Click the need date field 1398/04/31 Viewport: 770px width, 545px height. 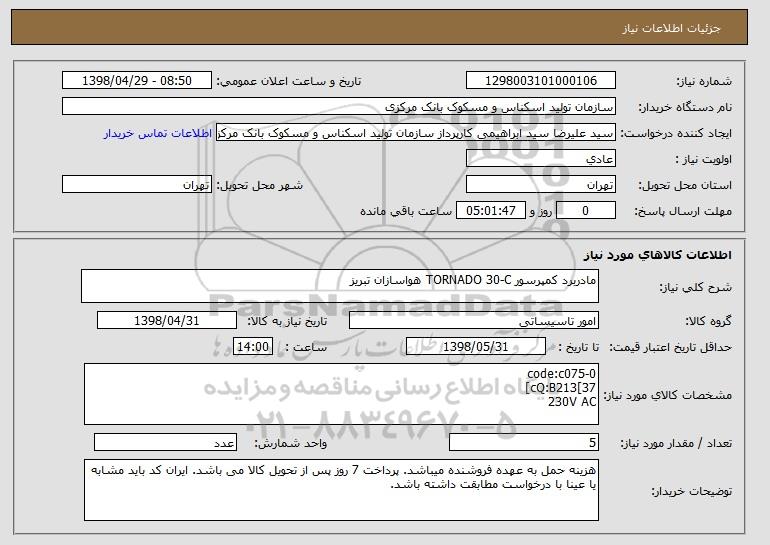(x=167, y=321)
